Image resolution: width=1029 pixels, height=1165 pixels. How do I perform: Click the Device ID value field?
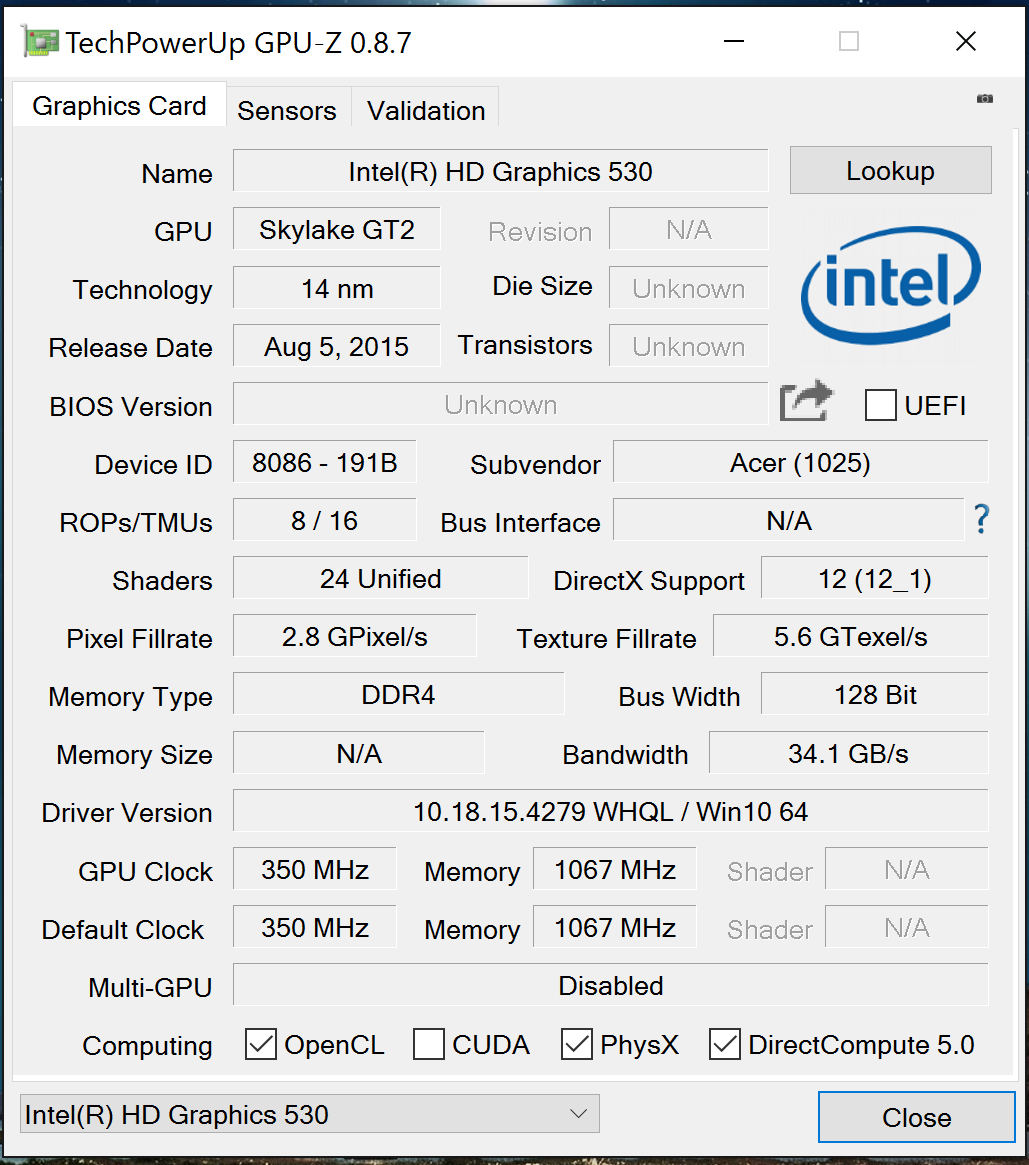point(324,463)
